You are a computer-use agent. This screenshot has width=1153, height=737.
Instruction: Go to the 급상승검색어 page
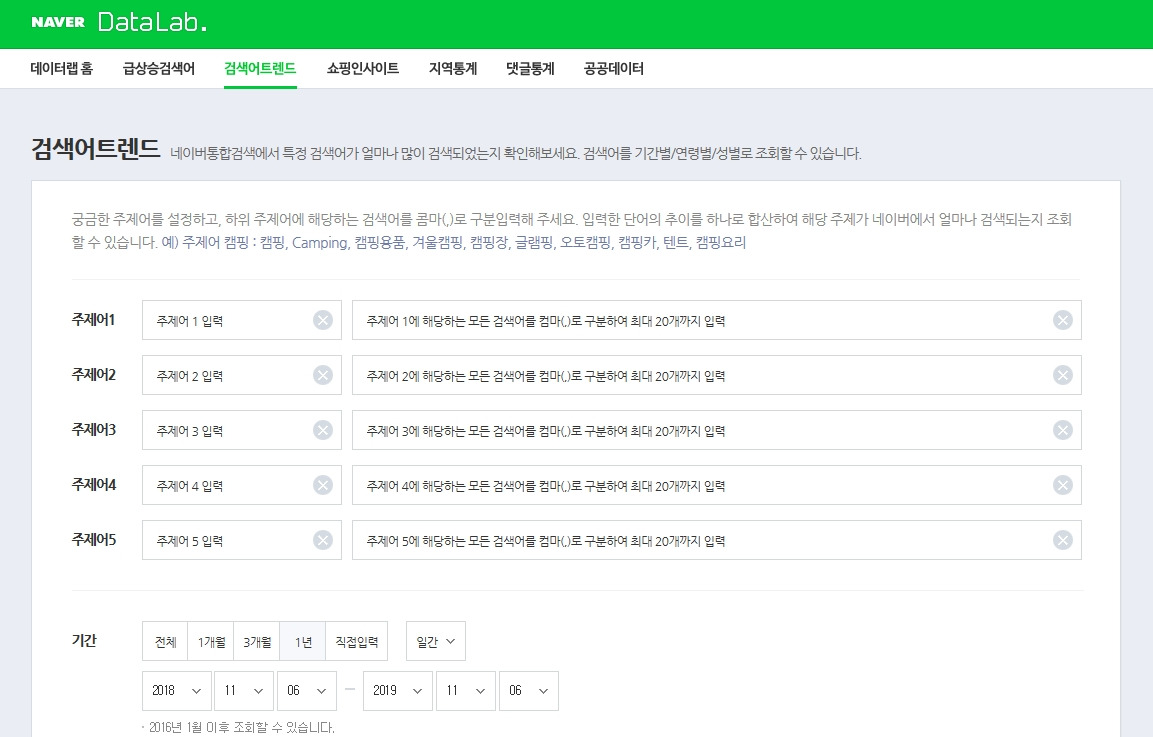(x=160, y=68)
